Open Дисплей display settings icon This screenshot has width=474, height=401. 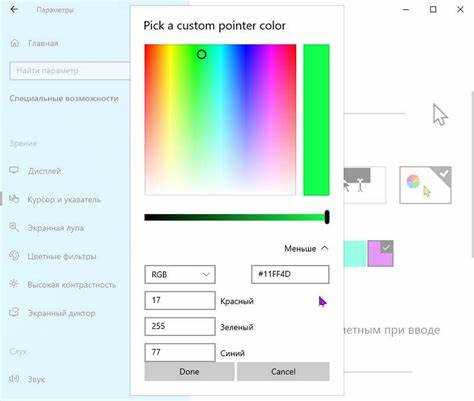pos(14,170)
